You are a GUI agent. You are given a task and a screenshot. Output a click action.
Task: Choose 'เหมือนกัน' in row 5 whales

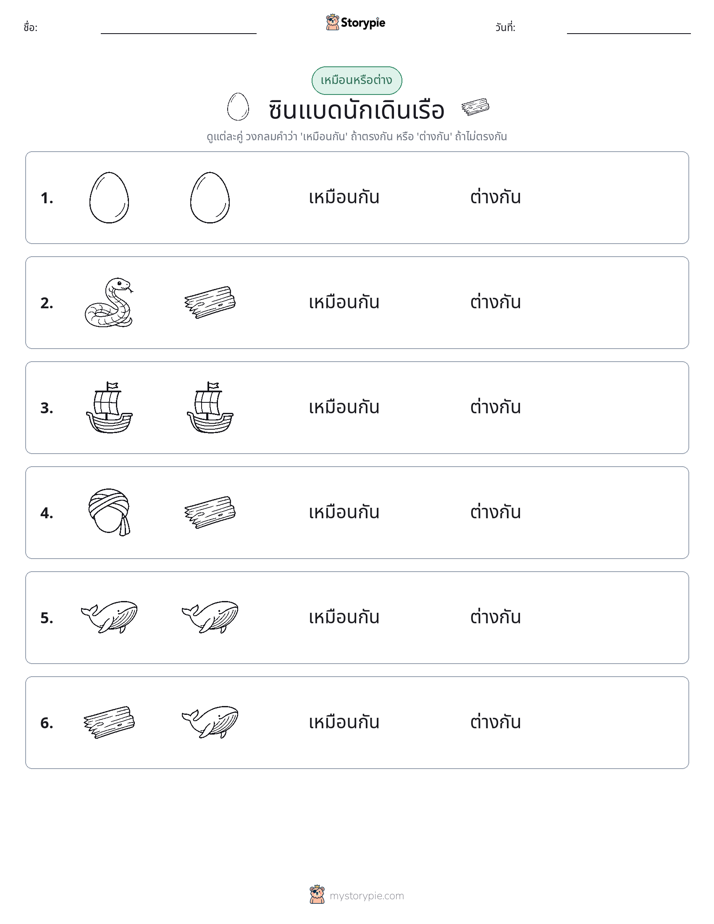tap(344, 618)
